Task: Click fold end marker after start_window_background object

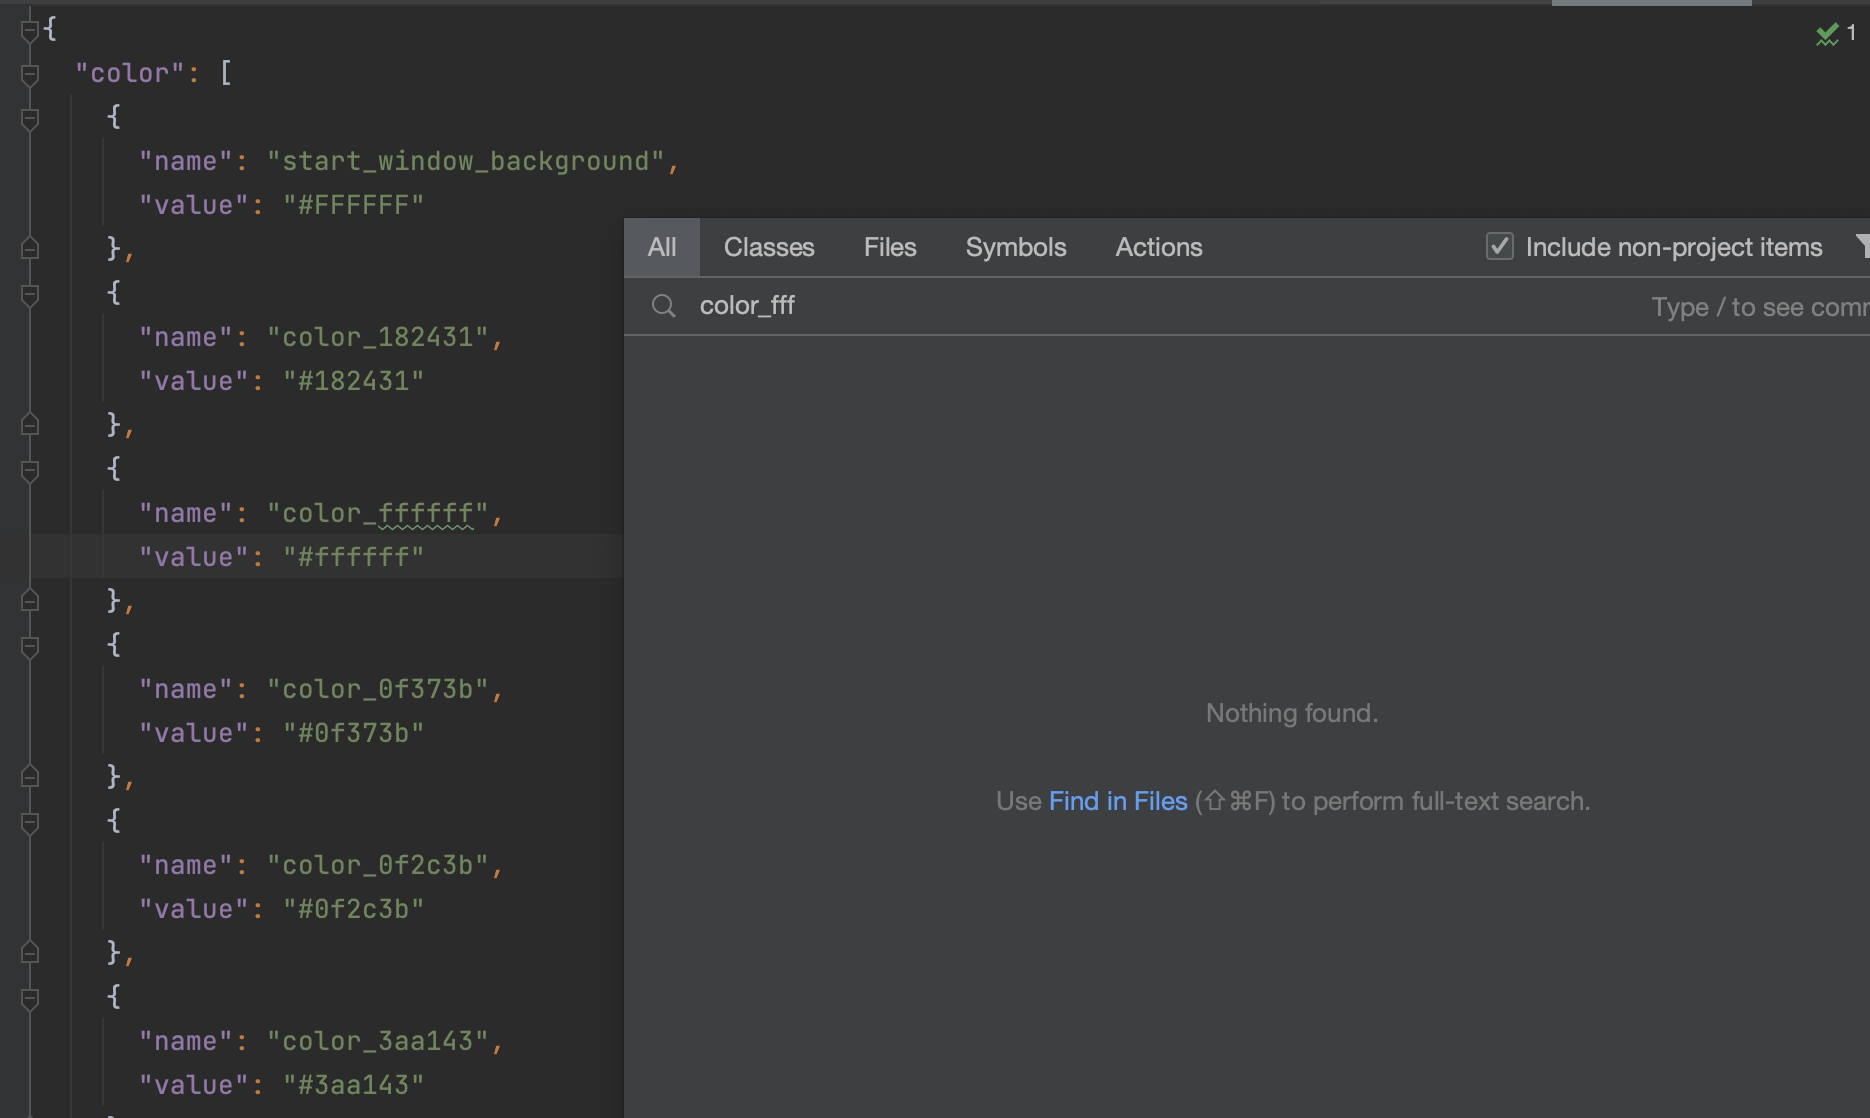Action: tap(30, 248)
